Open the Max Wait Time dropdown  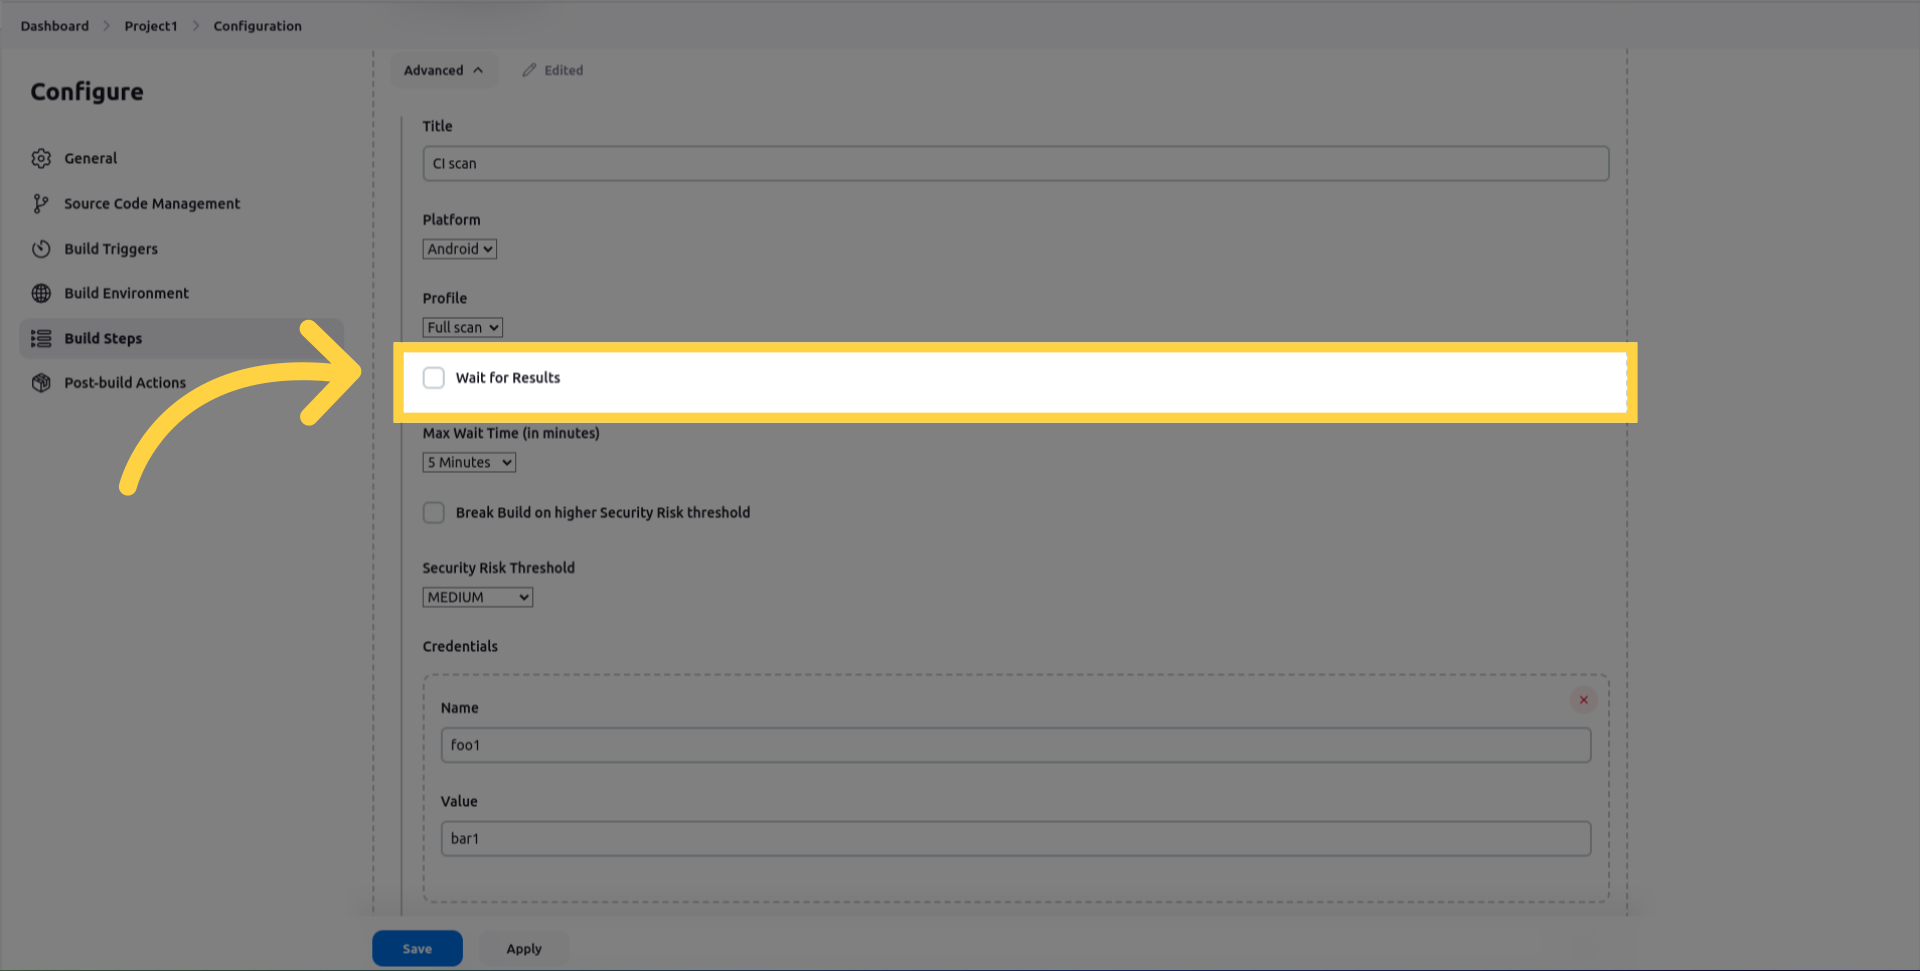(x=469, y=463)
